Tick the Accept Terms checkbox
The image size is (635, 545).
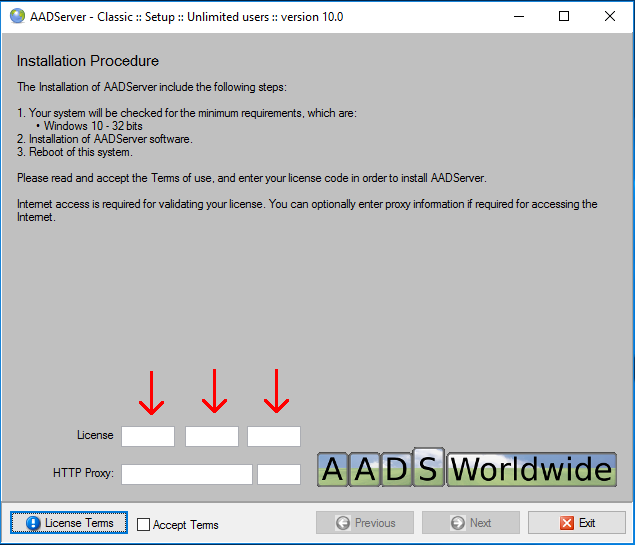click(144, 524)
